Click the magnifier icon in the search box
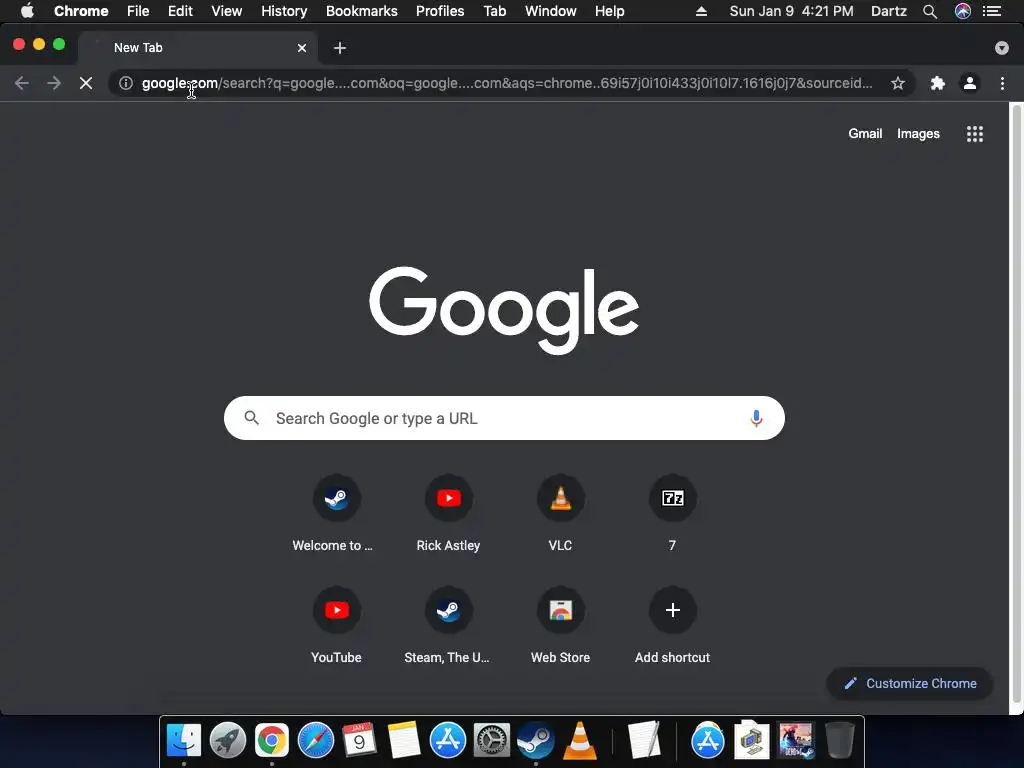 [x=251, y=418]
